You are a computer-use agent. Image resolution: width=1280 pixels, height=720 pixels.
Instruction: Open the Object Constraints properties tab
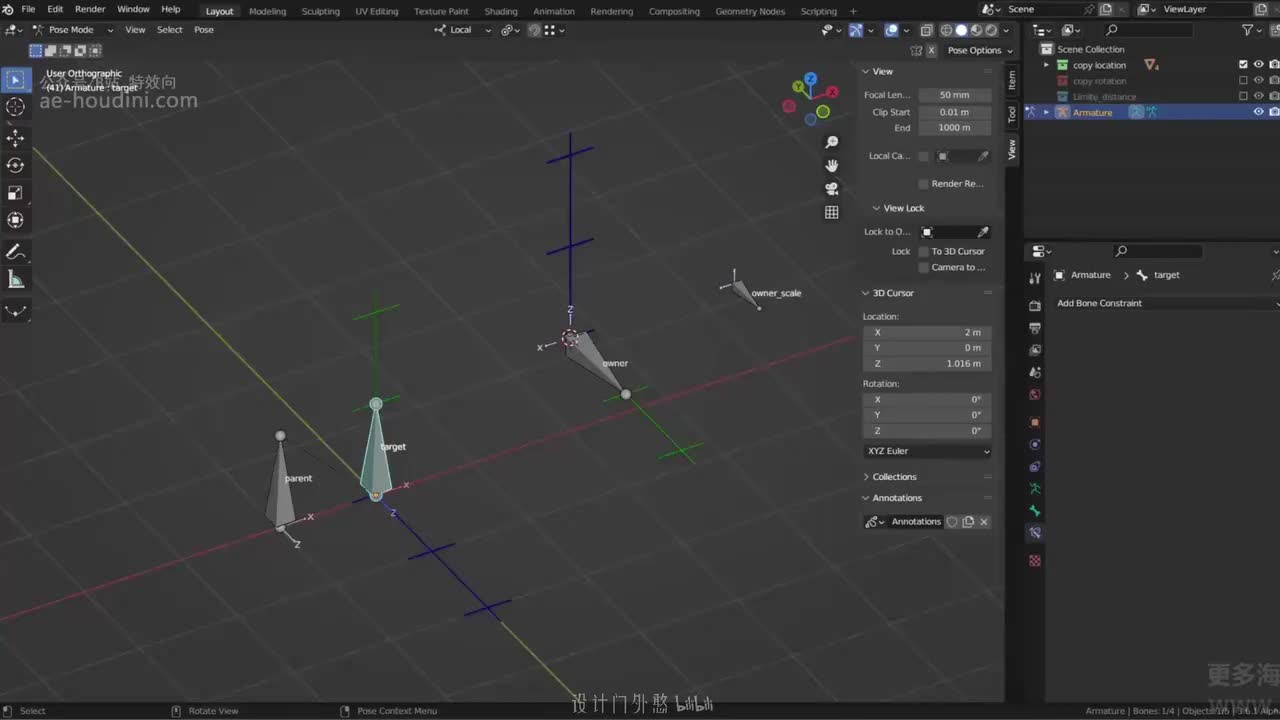pyautogui.click(x=1035, y=467)
